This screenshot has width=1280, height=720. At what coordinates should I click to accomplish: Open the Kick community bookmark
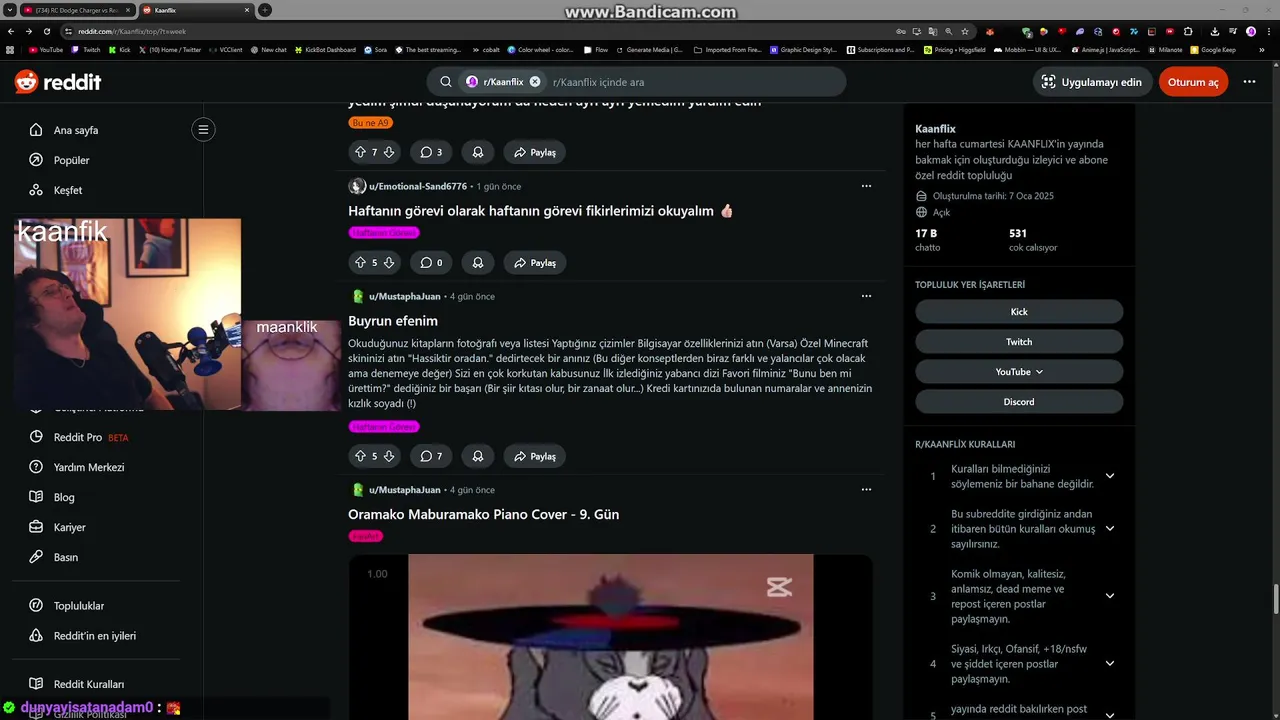[1019, 312]
